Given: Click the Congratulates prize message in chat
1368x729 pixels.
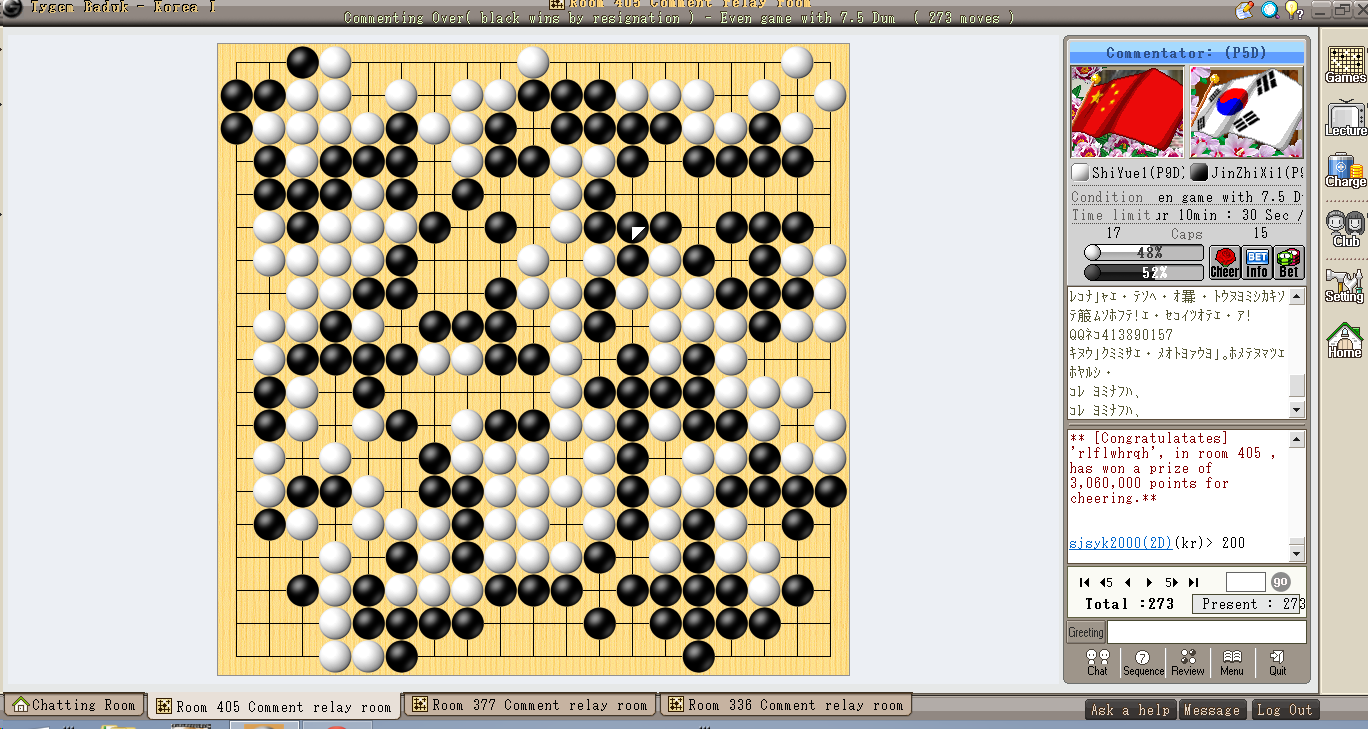Looking at the screenshot, I should pyautogui.click(x=1171, y=468).
